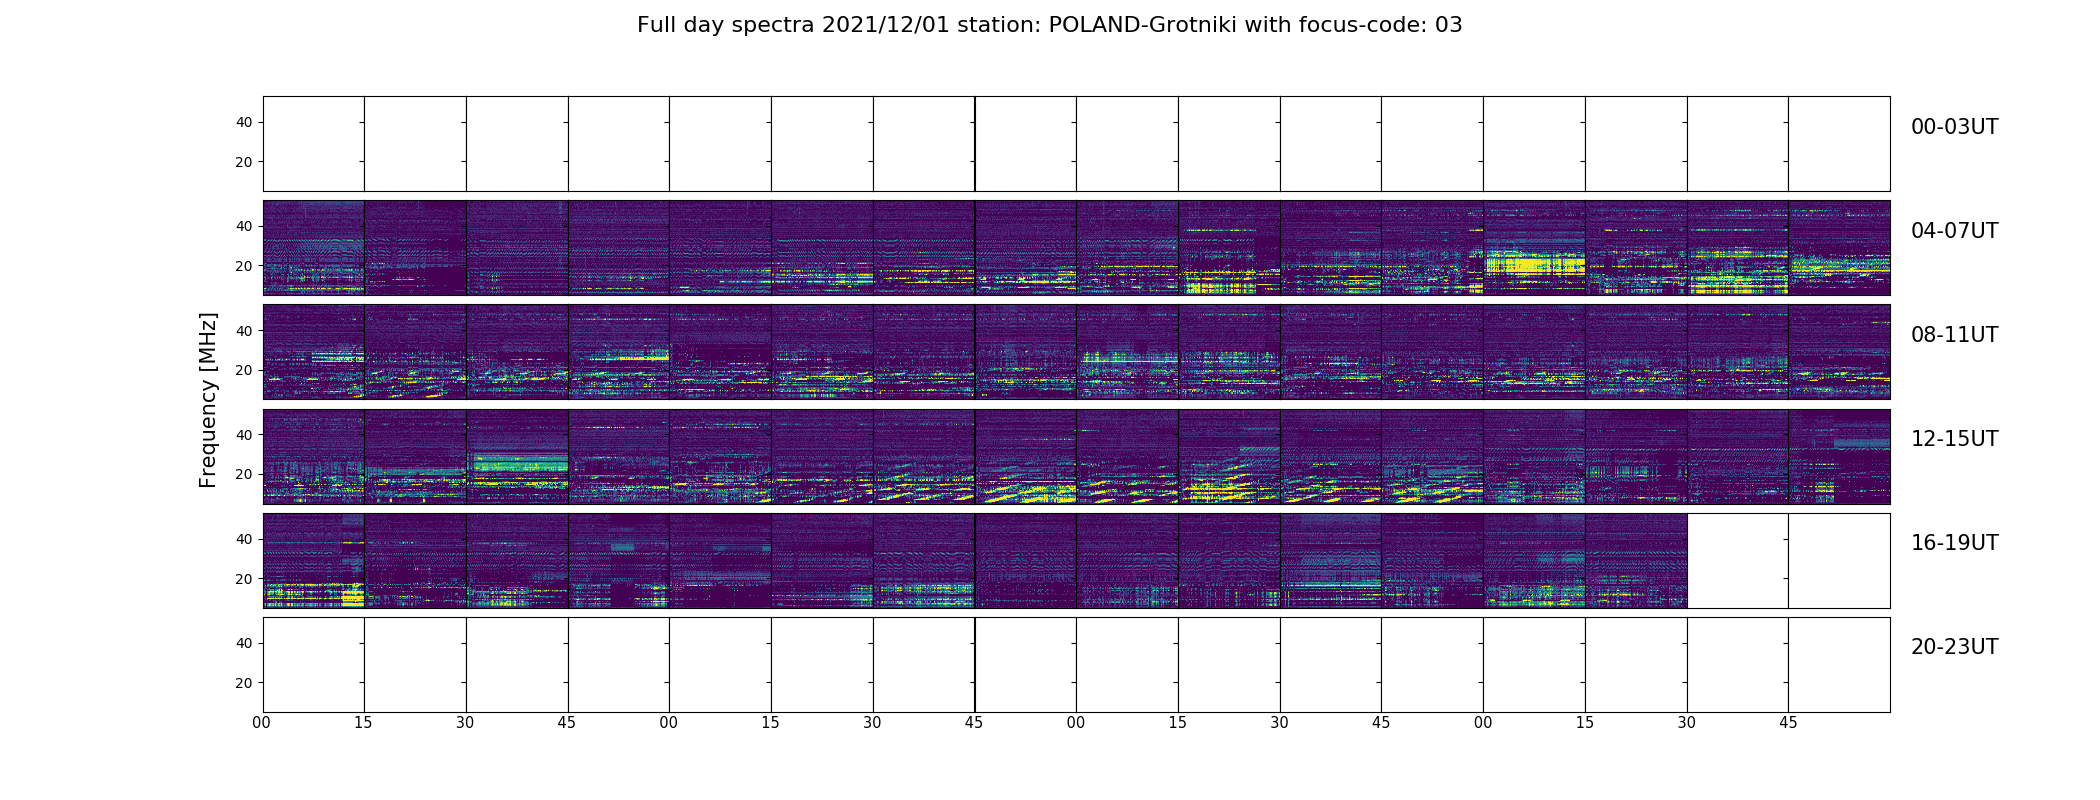Click the 20 MHz tick of 00-03UT row
Screen dimensions: 2100x800
244,162
